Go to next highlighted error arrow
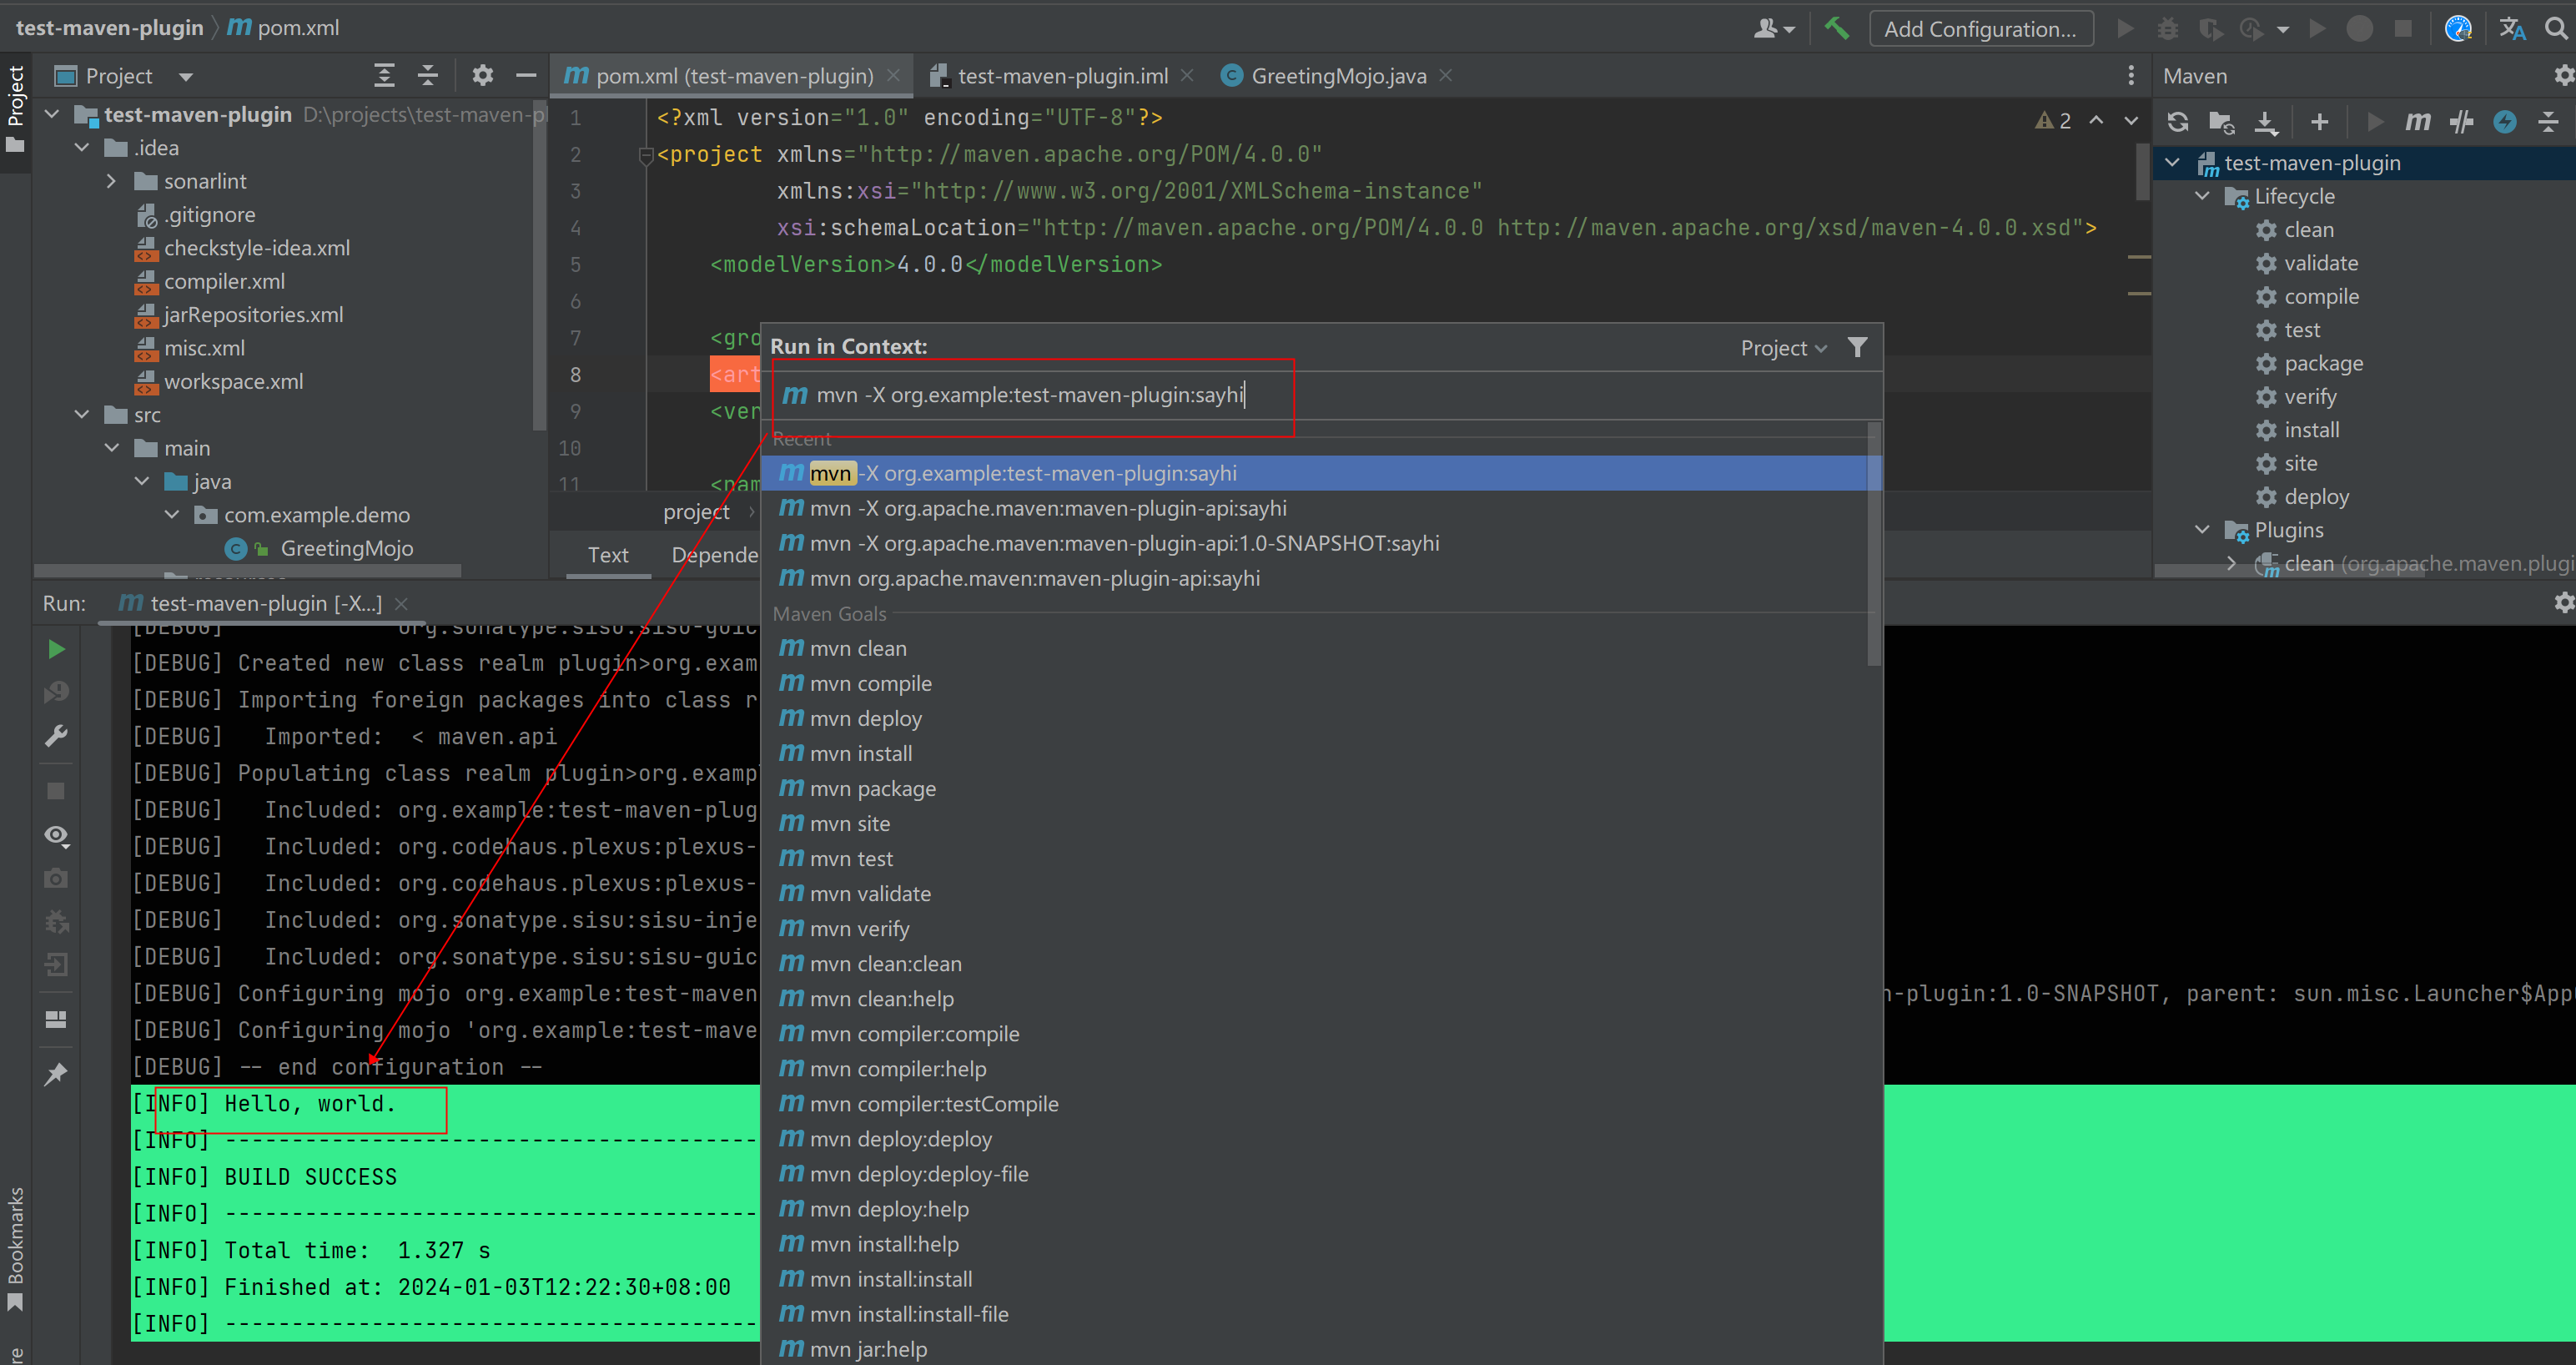The width and height of the screenshot is (2576, 1365). point(2131,121)
